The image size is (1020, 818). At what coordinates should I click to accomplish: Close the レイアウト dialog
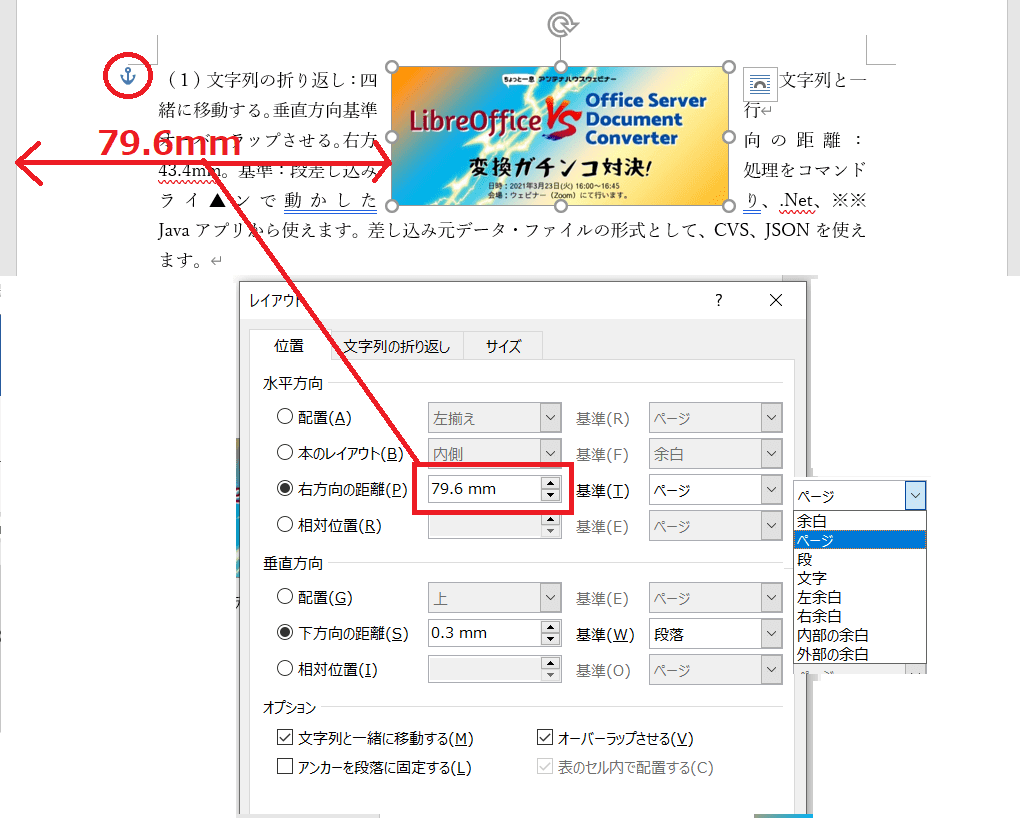[x=776, y=300]
